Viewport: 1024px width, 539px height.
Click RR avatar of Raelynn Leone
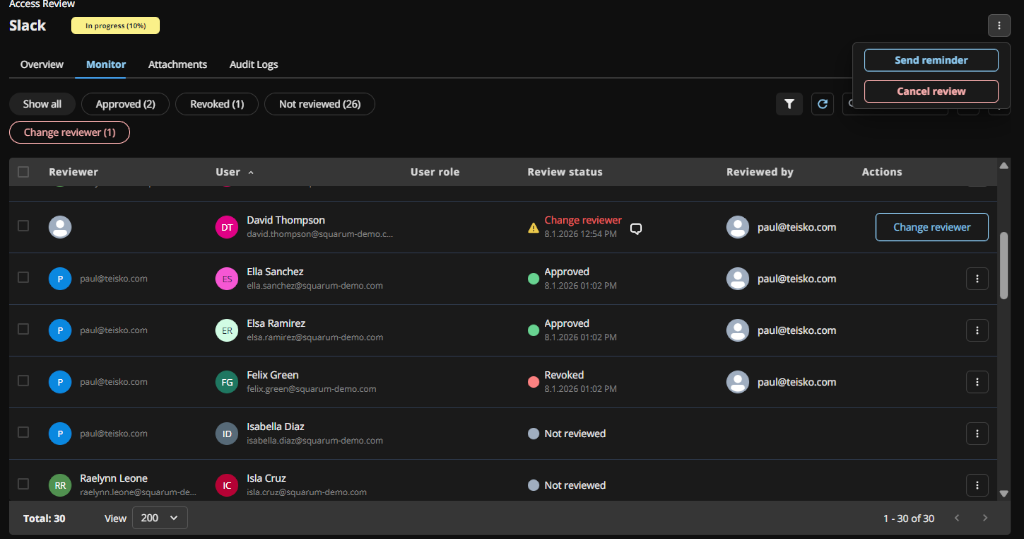tap(60, 485)
